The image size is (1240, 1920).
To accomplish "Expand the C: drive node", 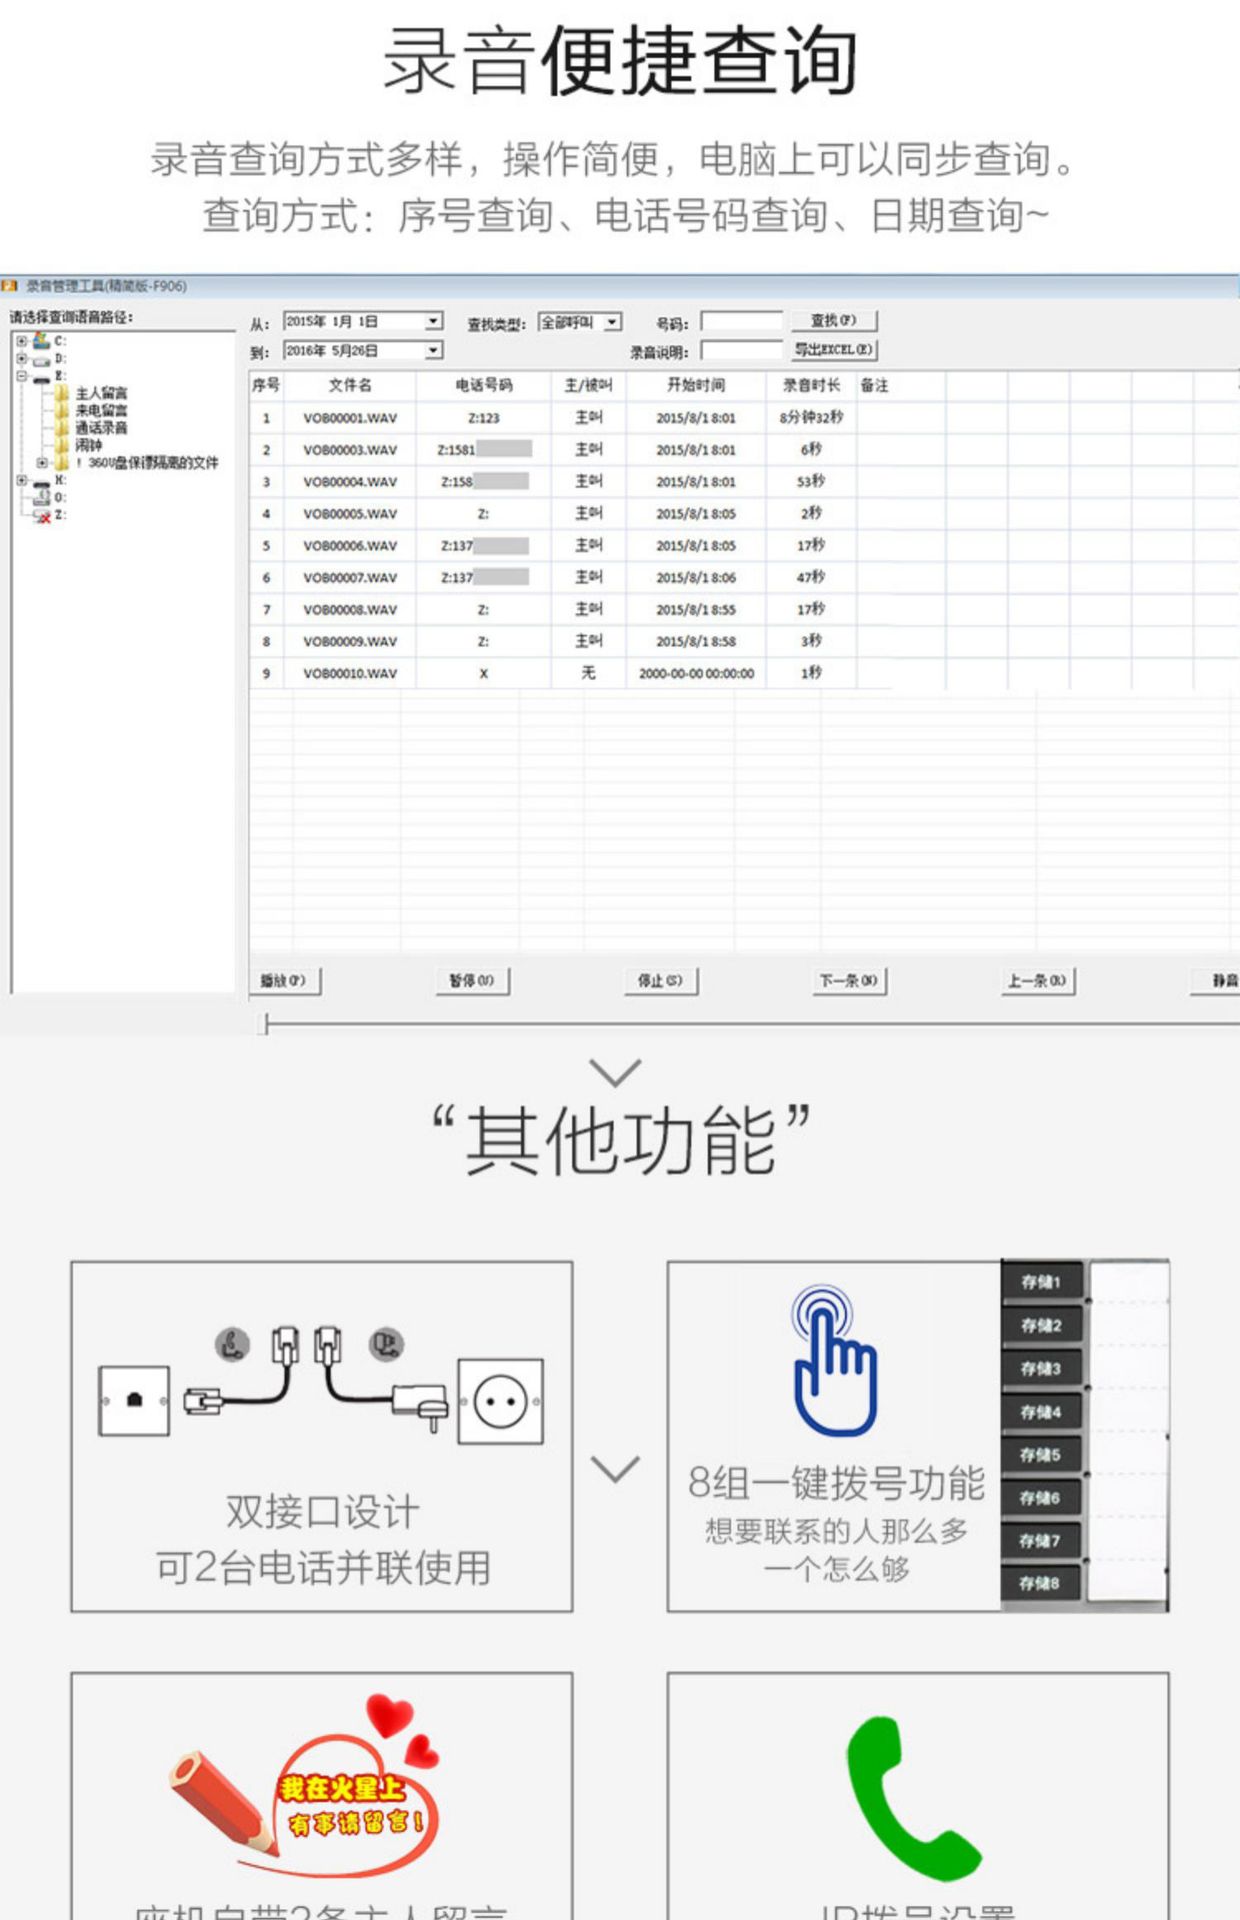I will 22,341.
